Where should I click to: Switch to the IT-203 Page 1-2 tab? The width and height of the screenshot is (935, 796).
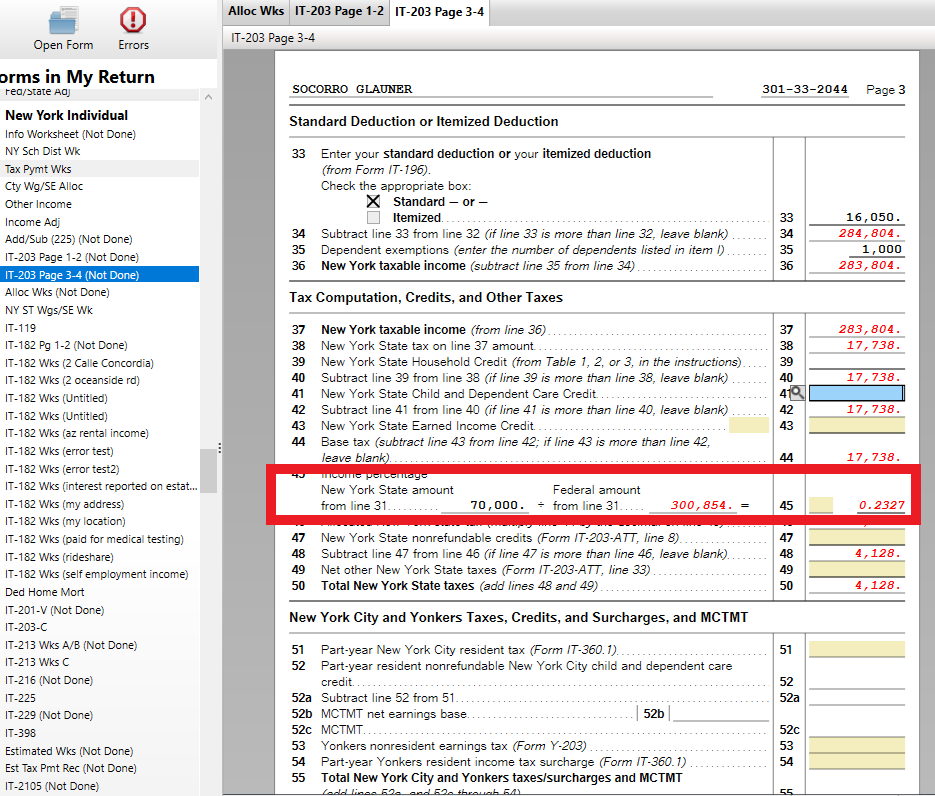click(338, 11)
